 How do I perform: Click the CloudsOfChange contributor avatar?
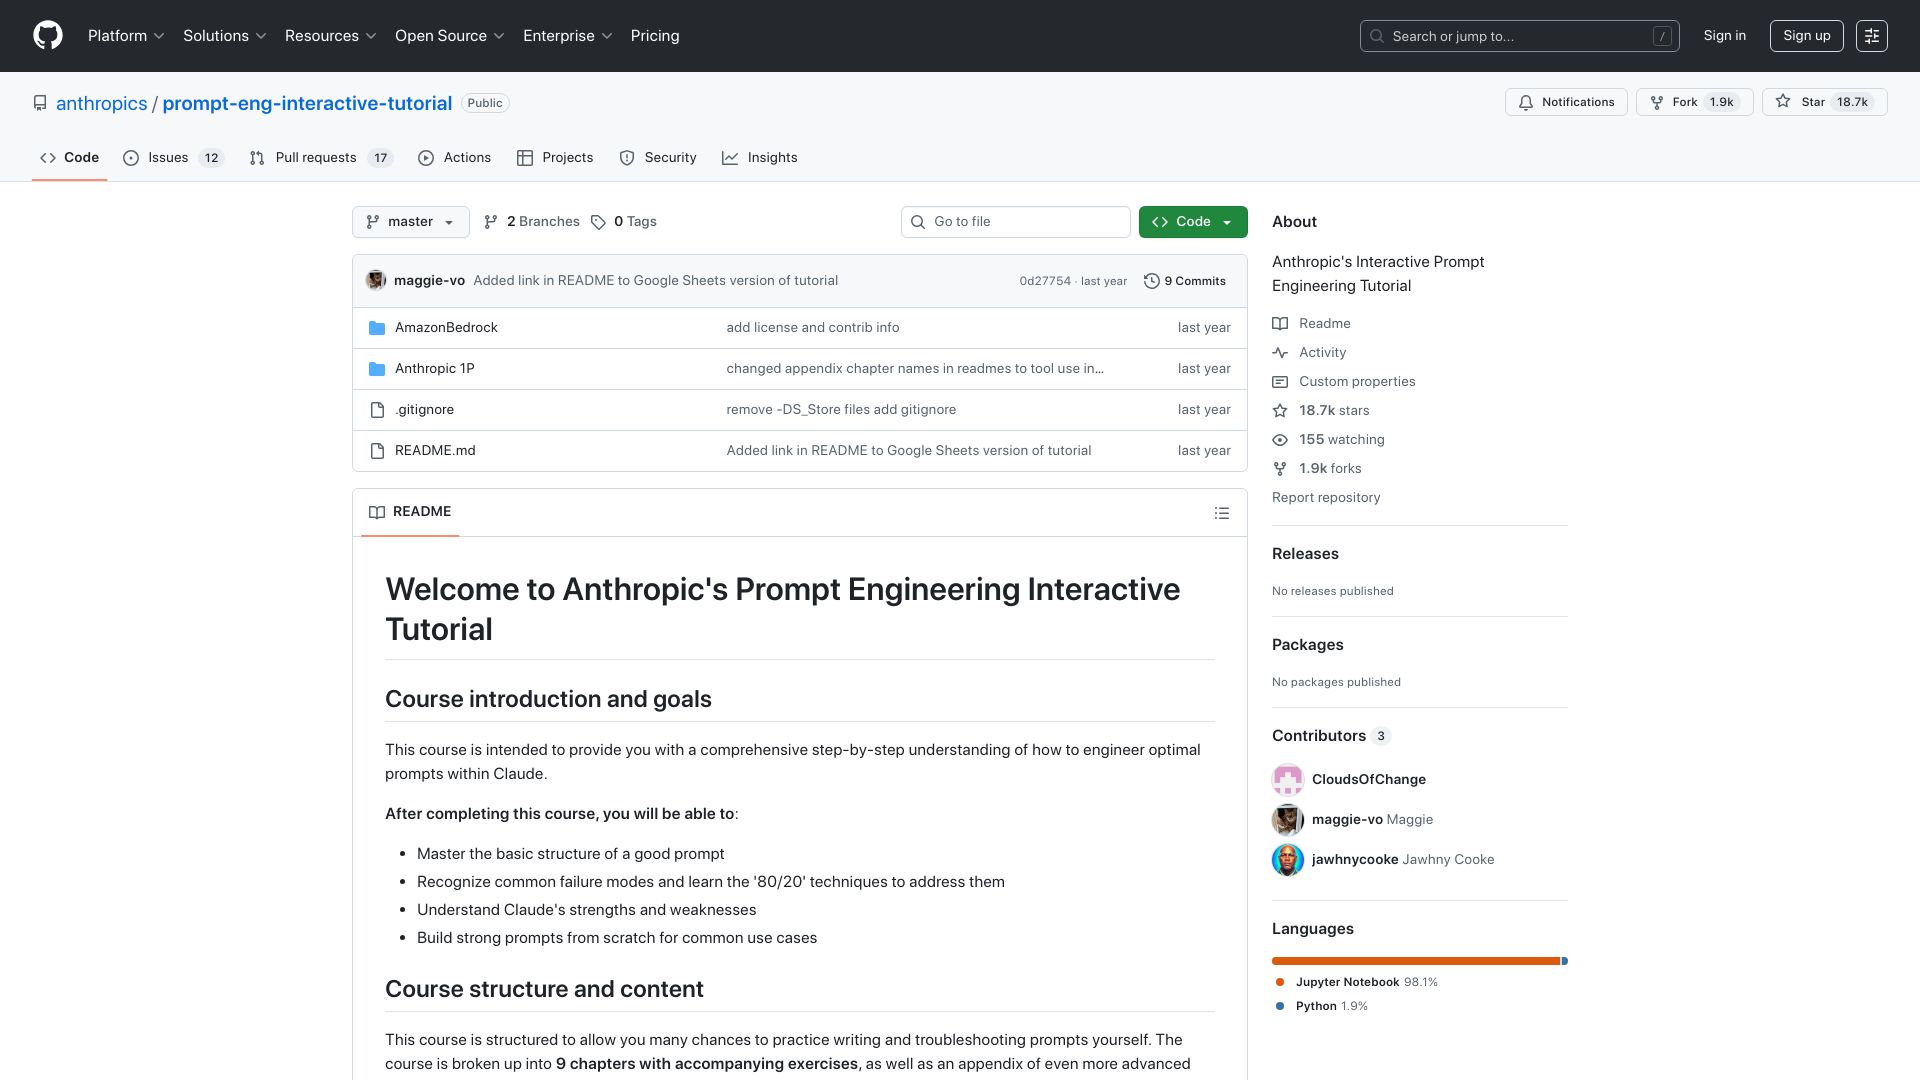[x=1288, y=780]
